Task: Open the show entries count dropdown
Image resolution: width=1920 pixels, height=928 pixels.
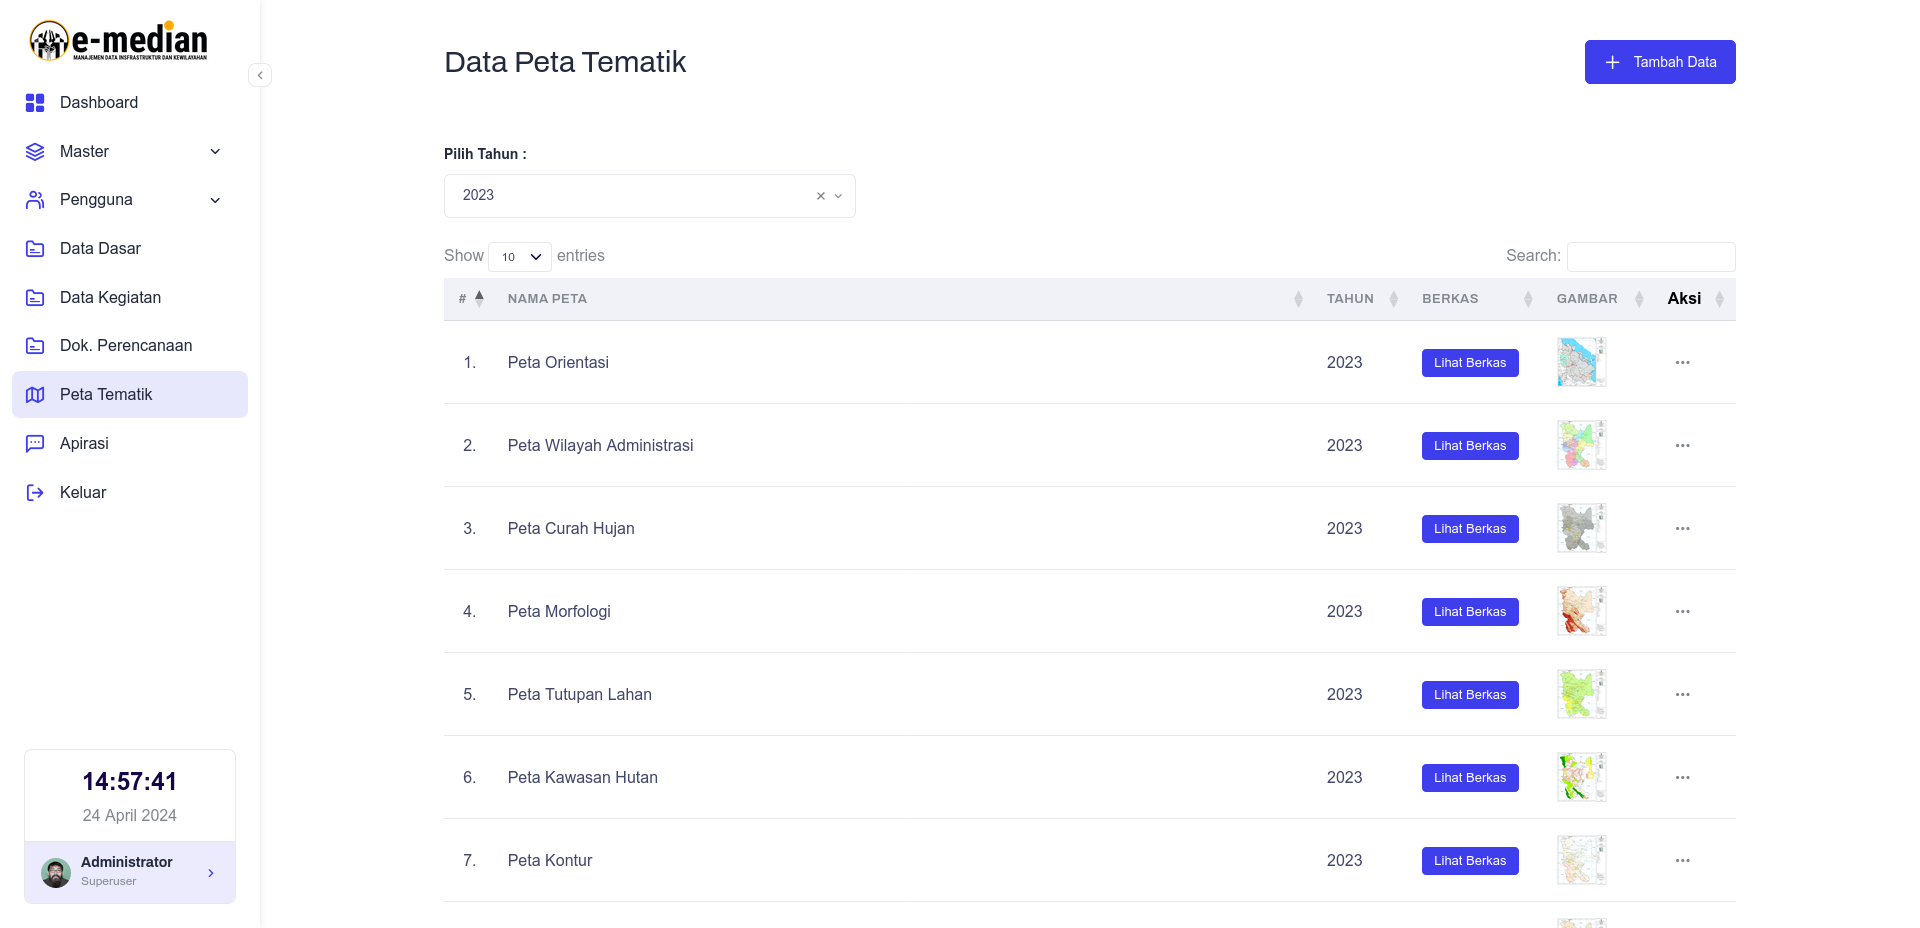Action: [x=520, y=257]
